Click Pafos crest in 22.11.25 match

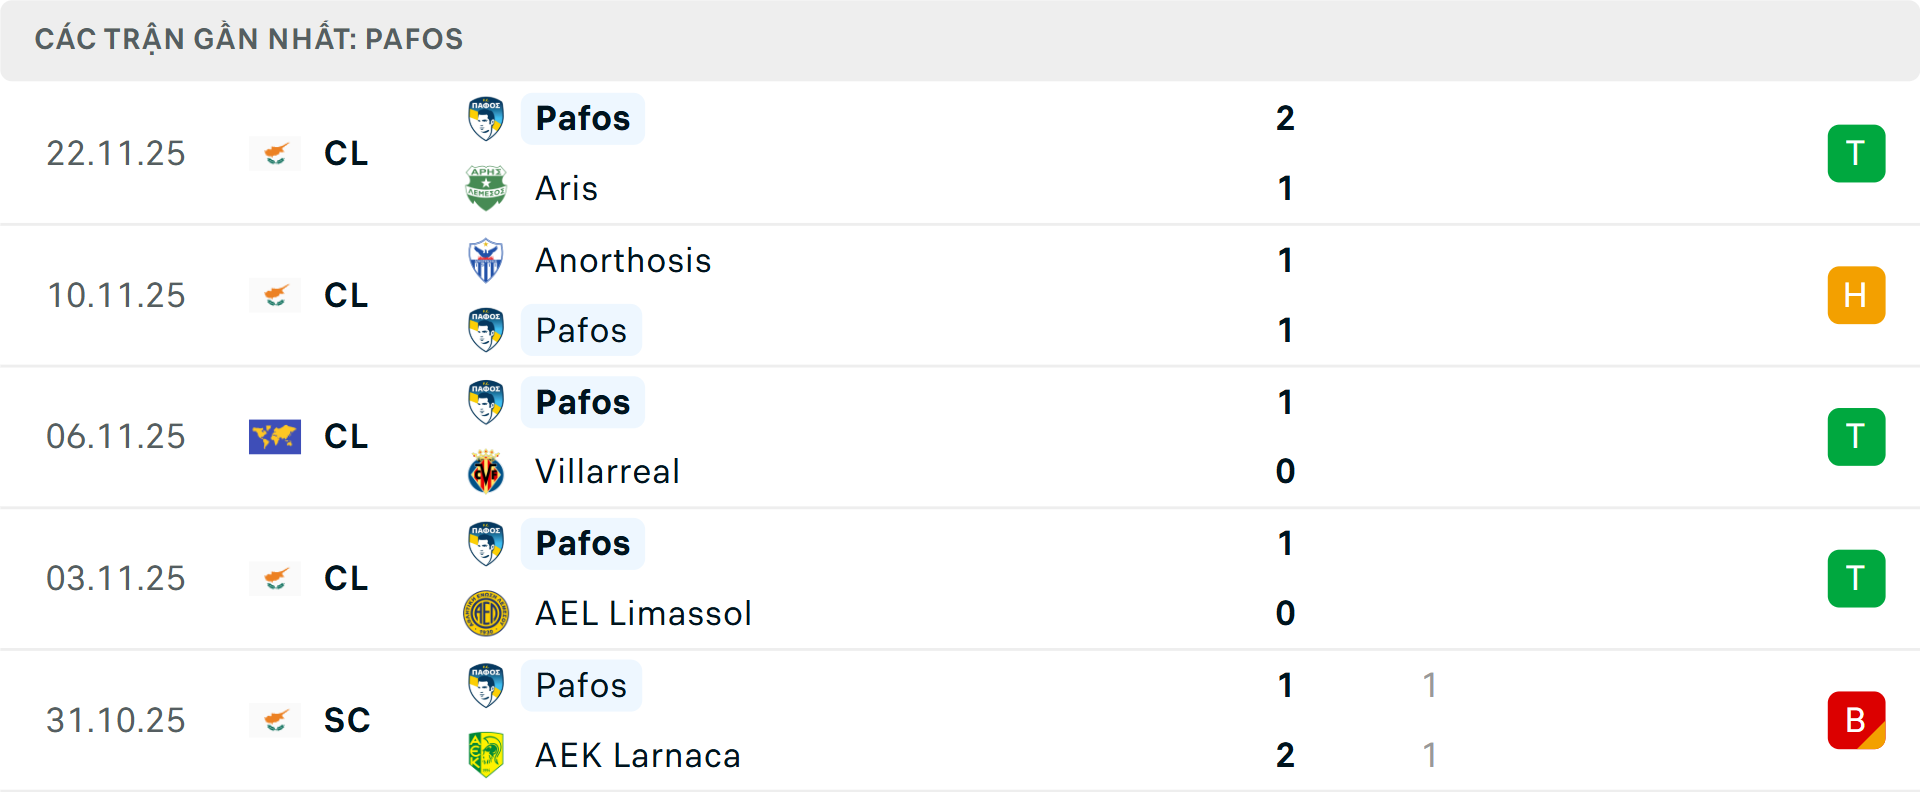tap(486, 118)
